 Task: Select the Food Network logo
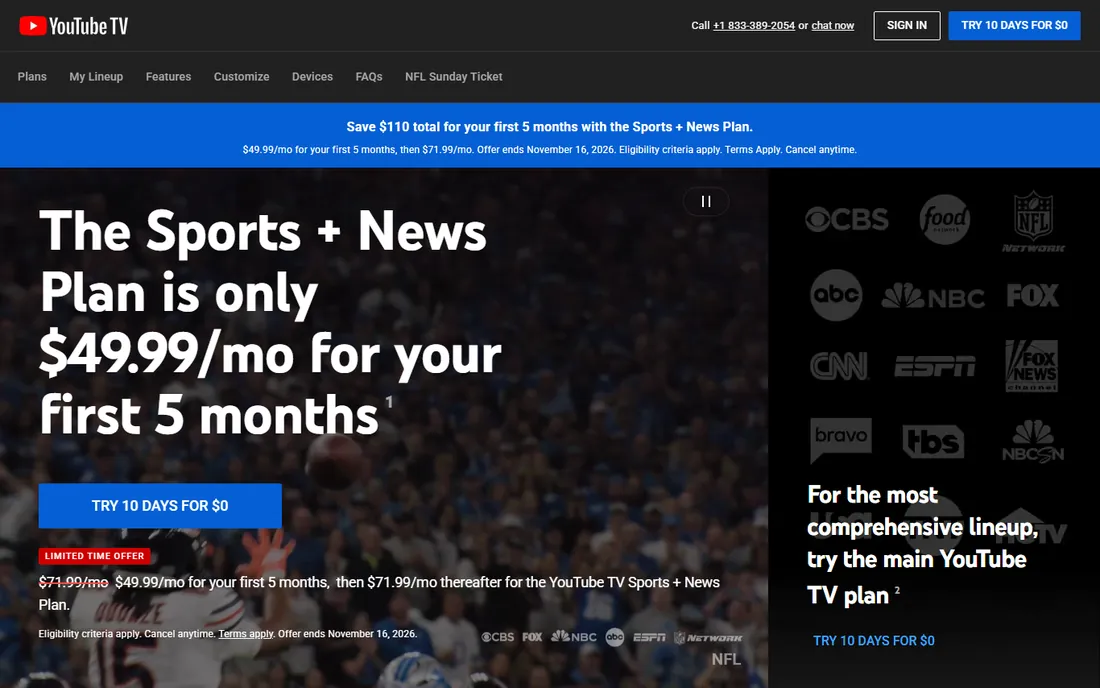[x=944, y=220]
